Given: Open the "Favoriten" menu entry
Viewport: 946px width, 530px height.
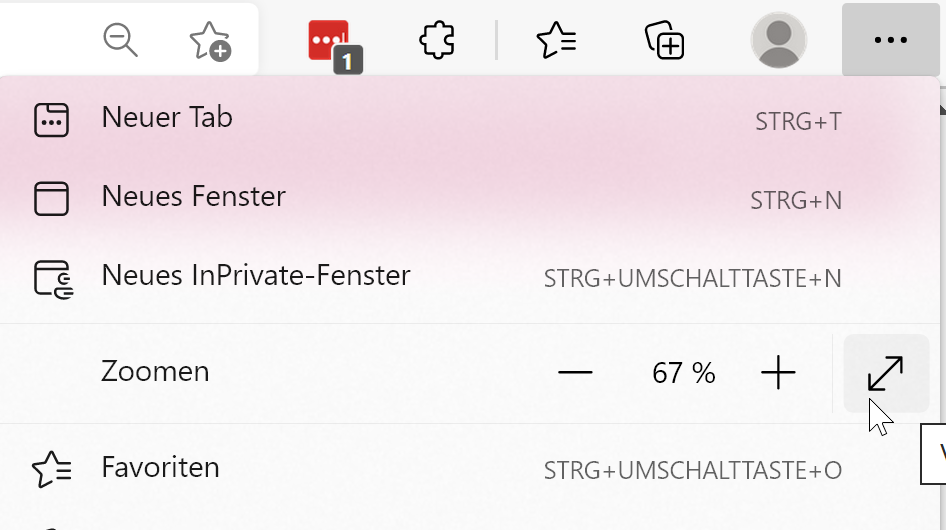Looking at the screenshot, I should tap(160, 468).
